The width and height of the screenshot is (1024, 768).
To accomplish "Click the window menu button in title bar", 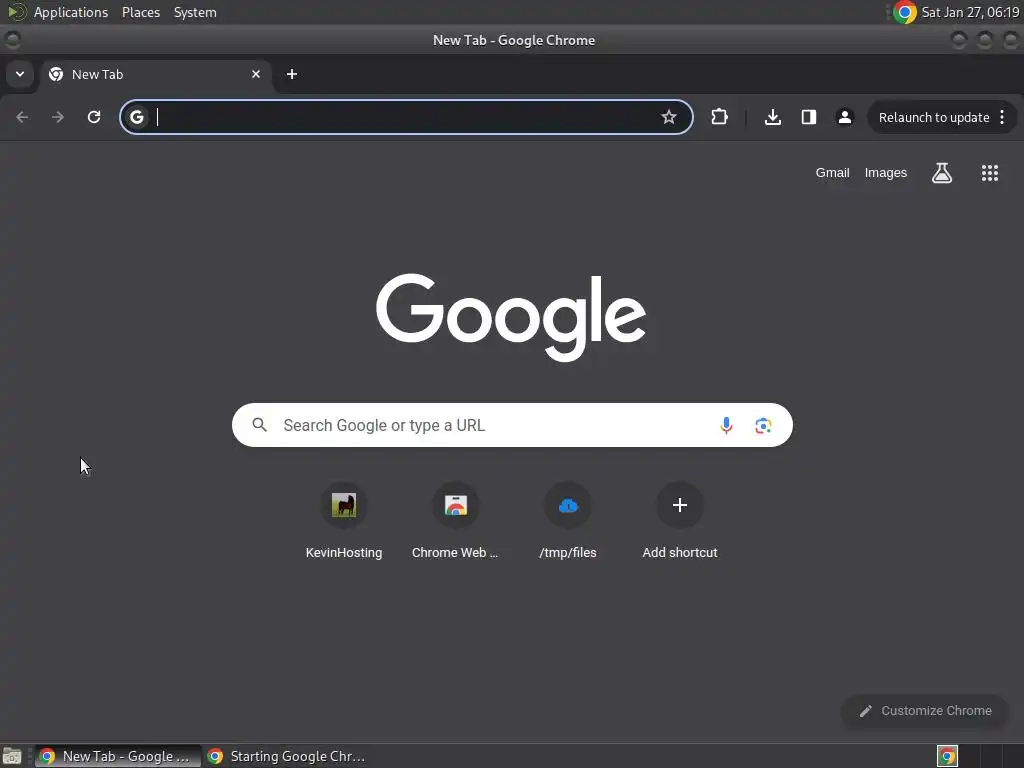I will pos(12,40).
